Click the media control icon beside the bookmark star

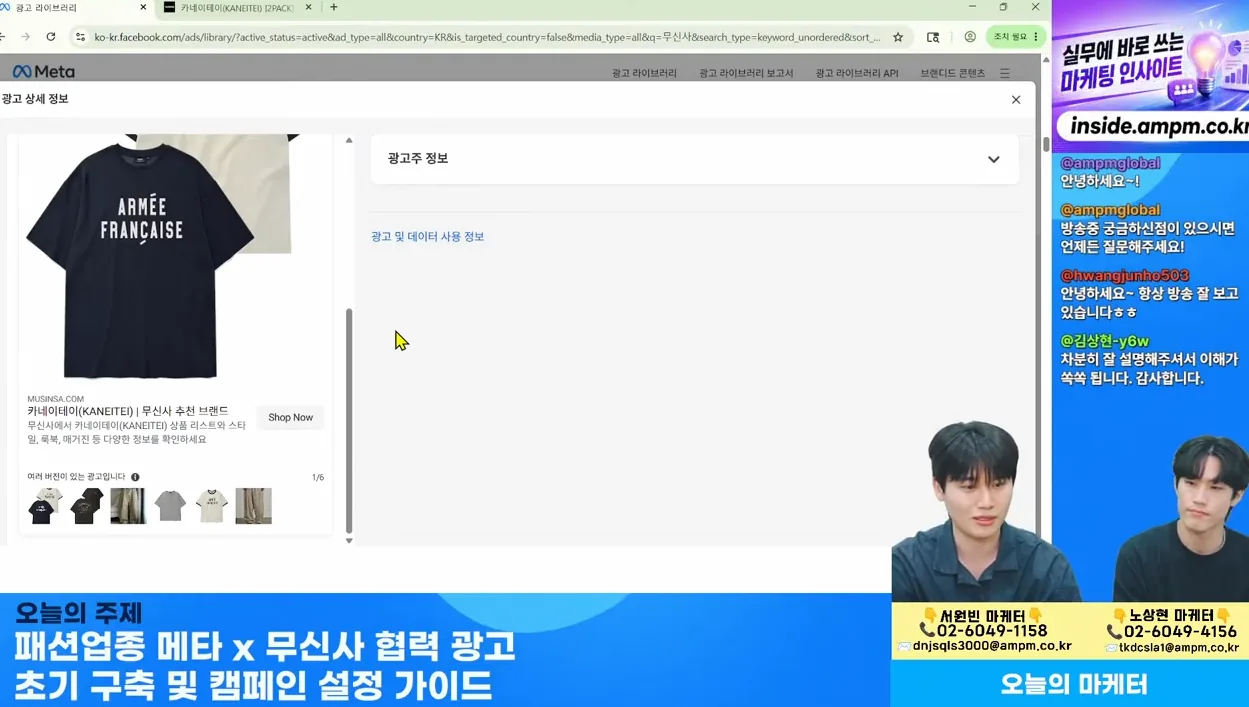(933, 37)
